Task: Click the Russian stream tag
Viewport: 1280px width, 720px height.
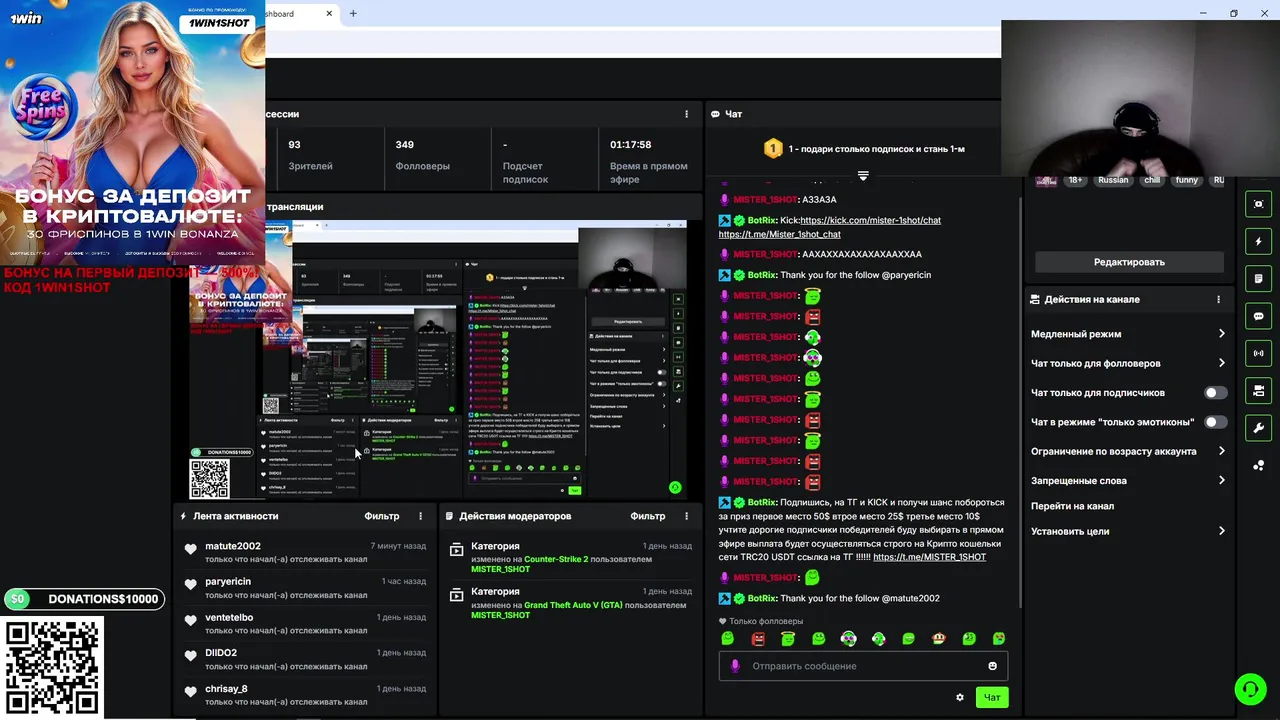Action: (1113, 181)
